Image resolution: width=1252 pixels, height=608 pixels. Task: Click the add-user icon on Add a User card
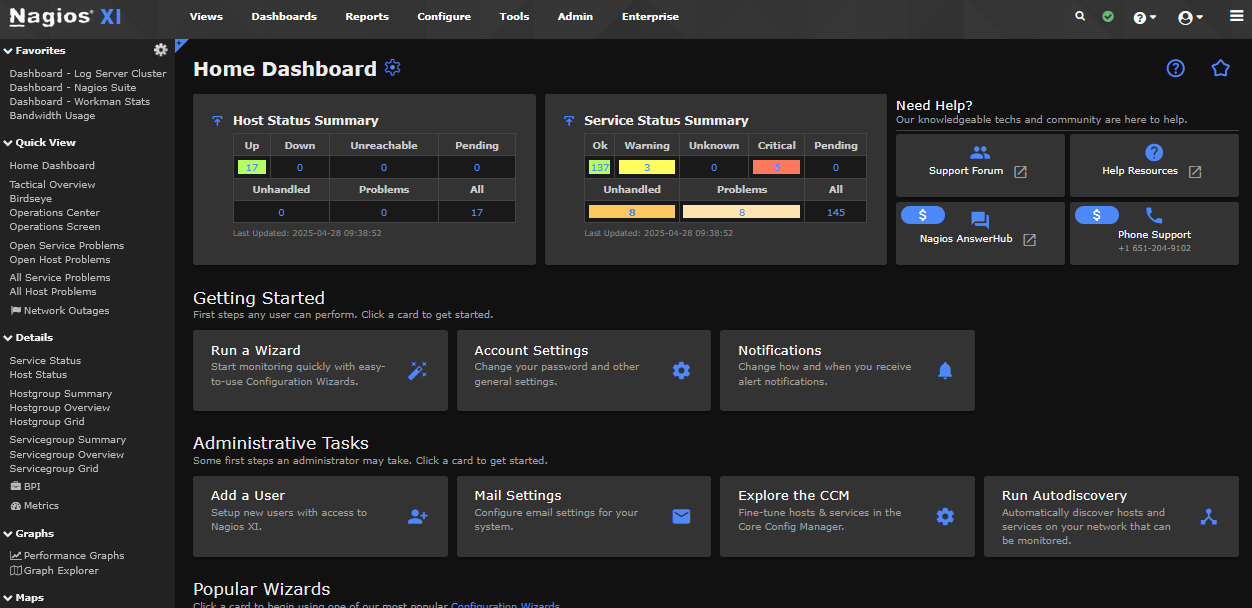(417, 516)
